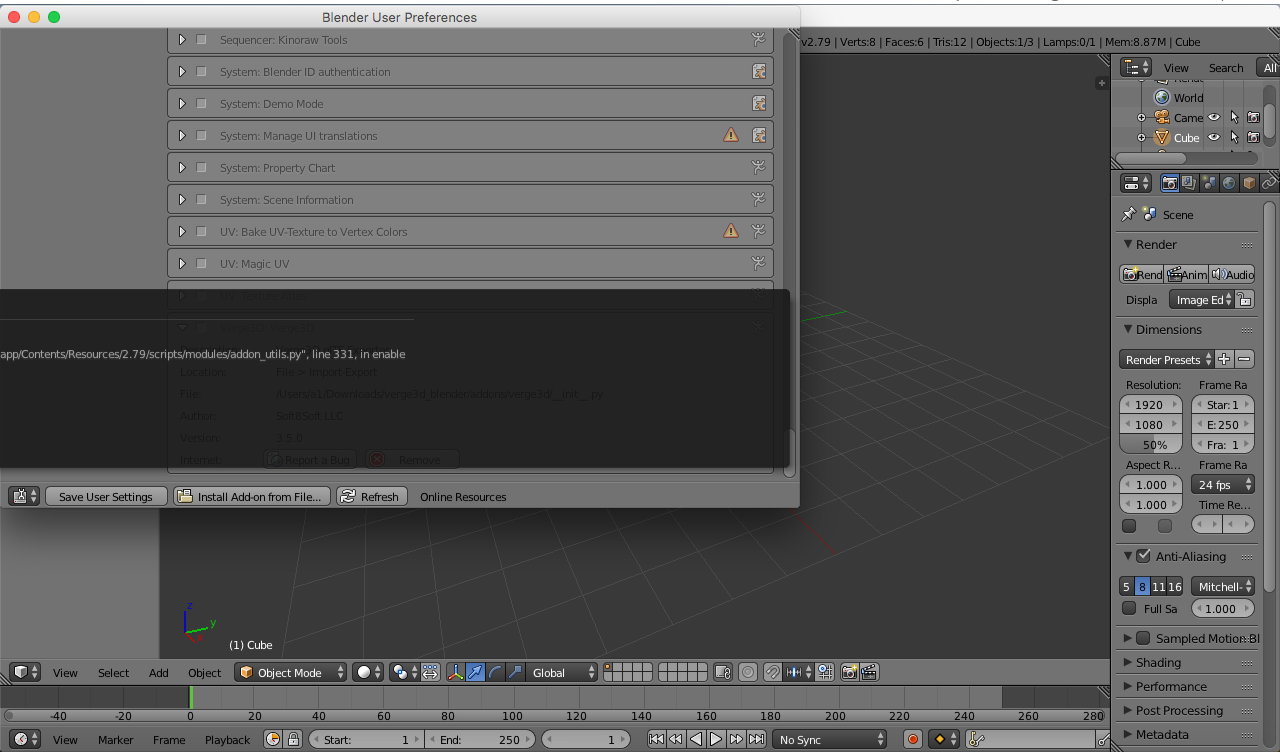This screenshot has width=1280, height=752.
Task: Click the OpenGL render animation clapper icon
Action: [x=869, y=672]
